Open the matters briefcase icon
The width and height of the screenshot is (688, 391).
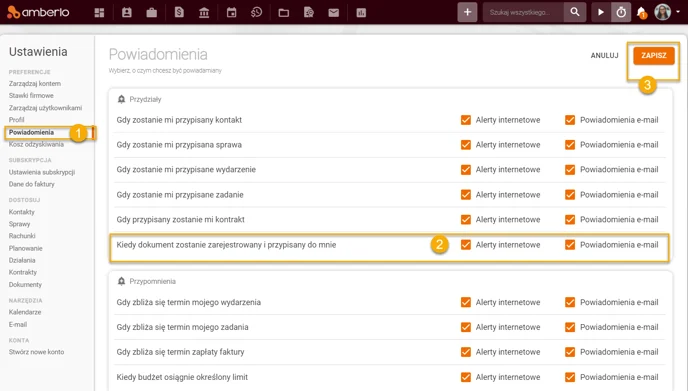pos(152,13)
